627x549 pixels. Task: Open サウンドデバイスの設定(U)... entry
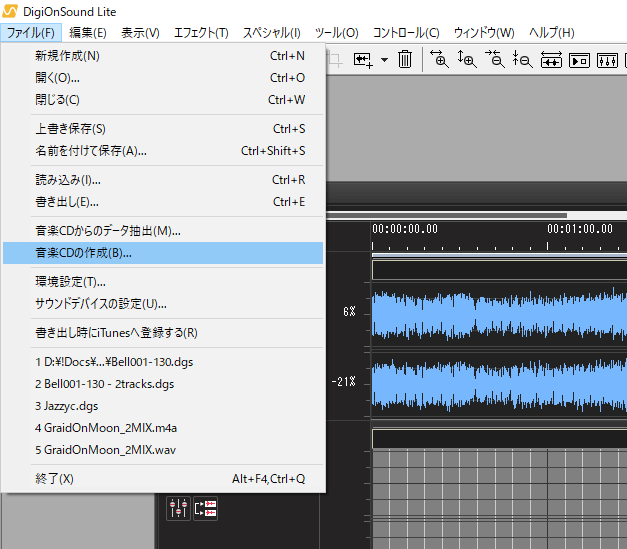click(x=163, y=304)
